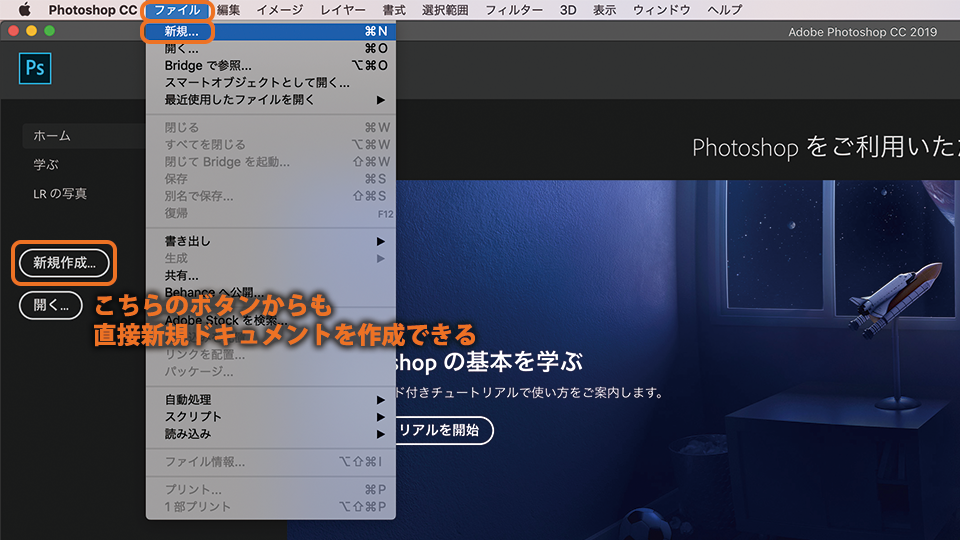Select スマートオブジェクトとして開く... entry
The height and width of the screenshot is (540, 960).
[271, 83]
